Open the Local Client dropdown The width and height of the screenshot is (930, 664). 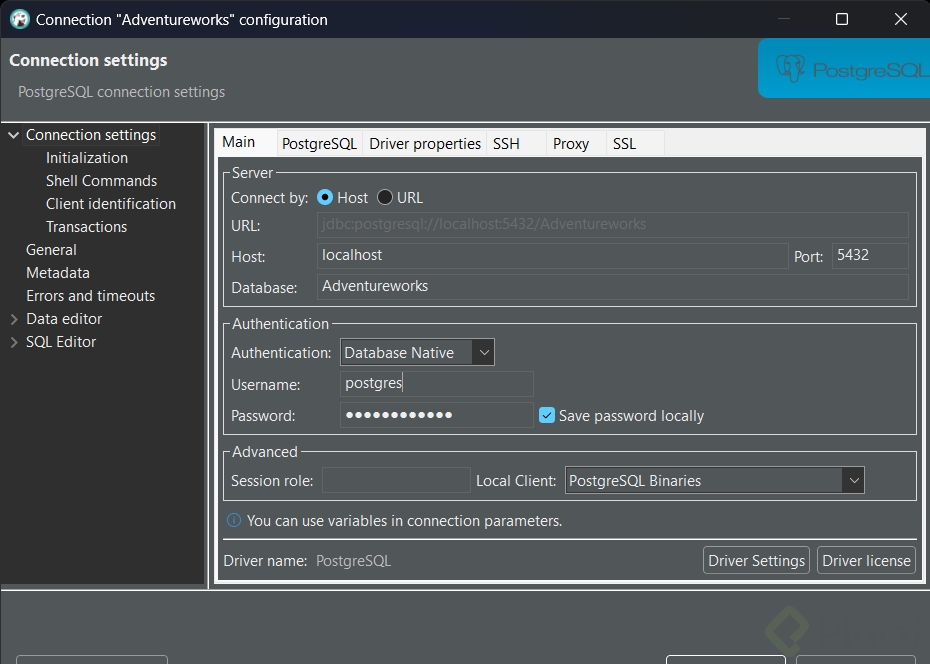click(714, 480)
